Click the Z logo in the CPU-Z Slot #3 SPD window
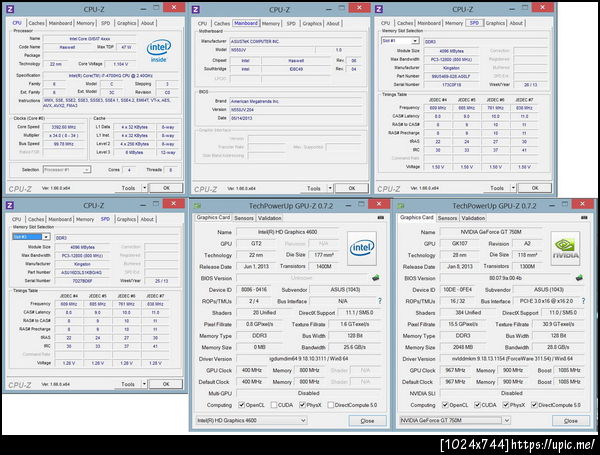 point(10,205)
